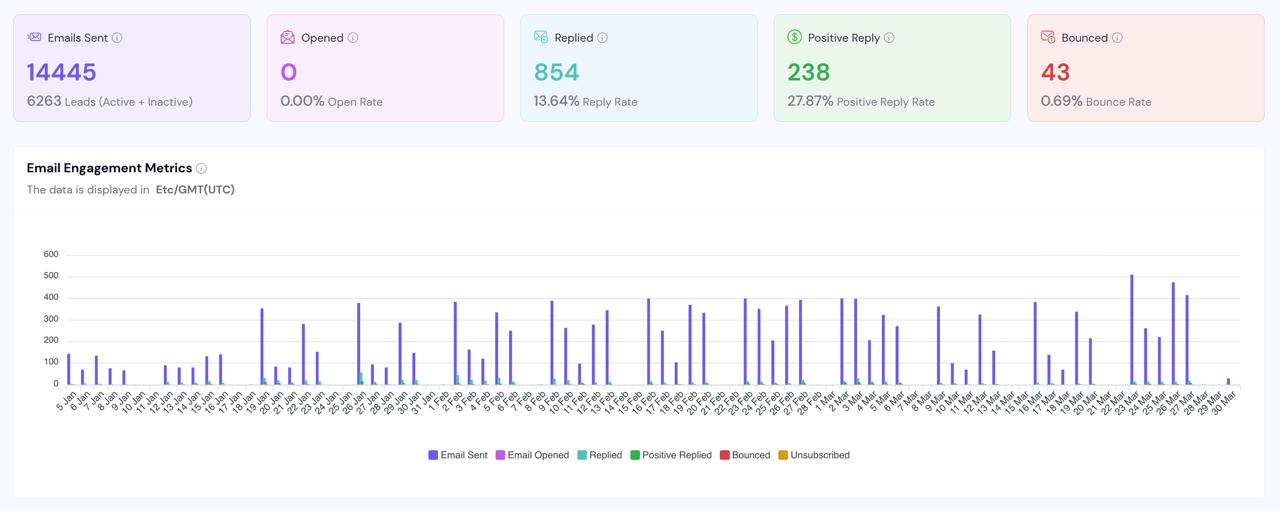Click the 14445 emails sent count

coord(62,72)
